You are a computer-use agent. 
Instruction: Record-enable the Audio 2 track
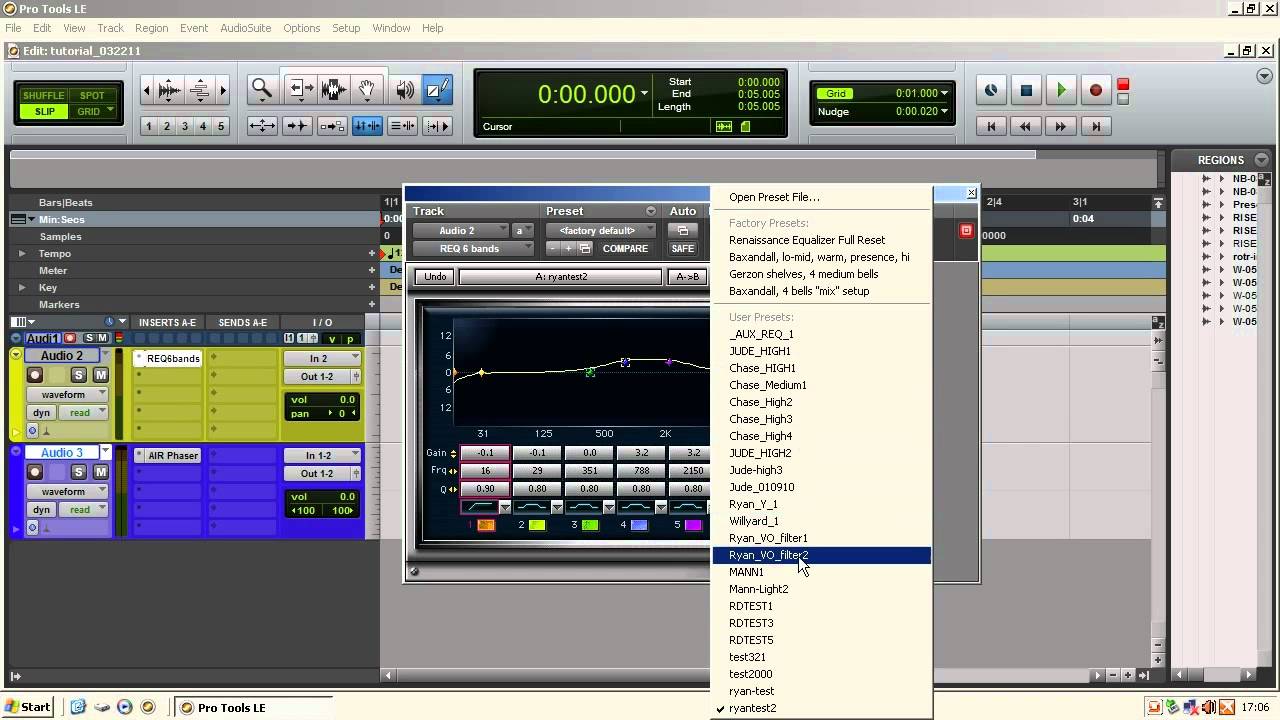[35, 375]
